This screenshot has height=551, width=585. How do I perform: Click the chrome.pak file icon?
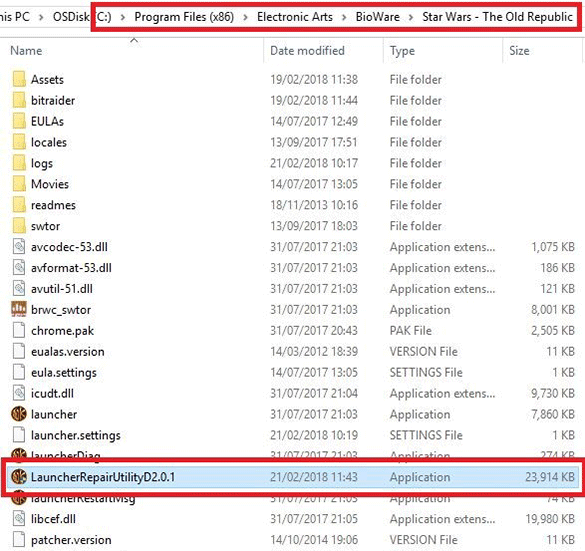click(x=19, y=330)
